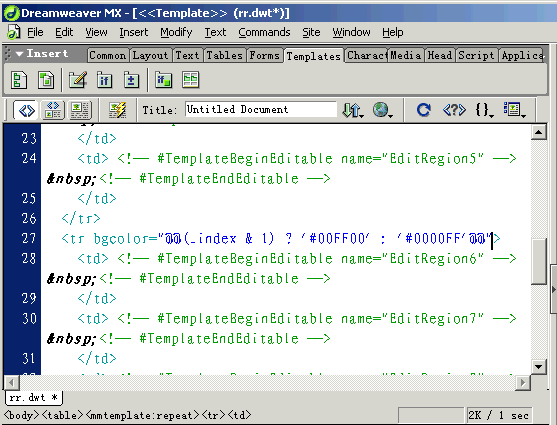
Task: Switch to the Media insert tab
Action: [x=406, y=55]
